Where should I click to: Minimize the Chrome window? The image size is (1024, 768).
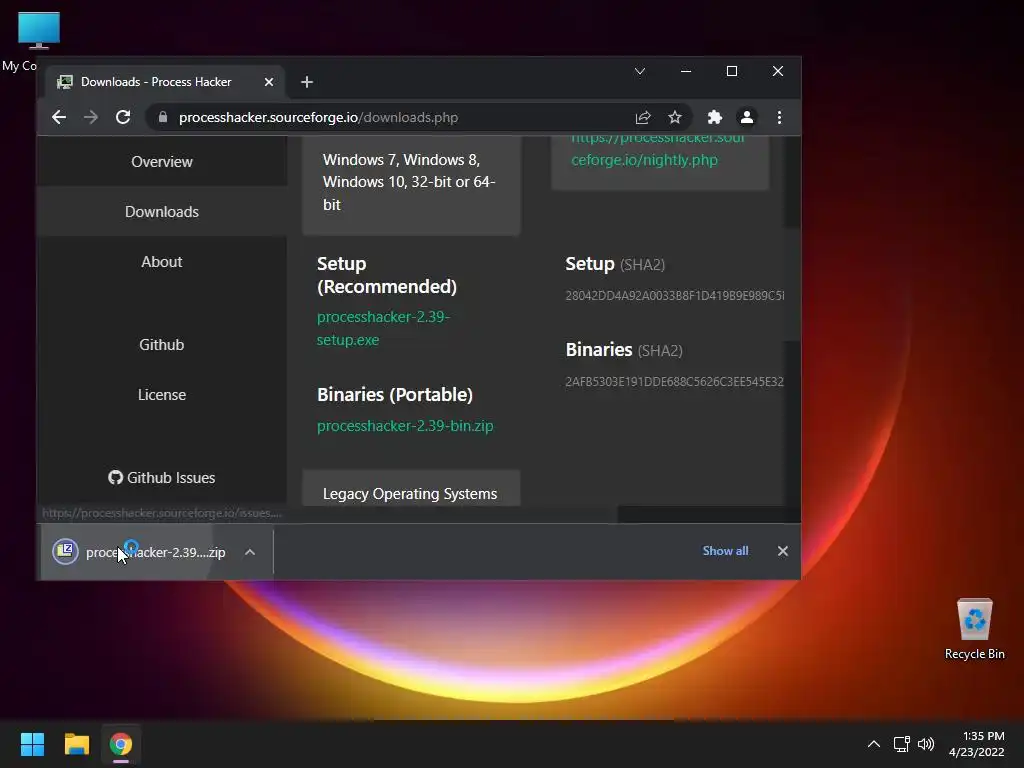686,71
